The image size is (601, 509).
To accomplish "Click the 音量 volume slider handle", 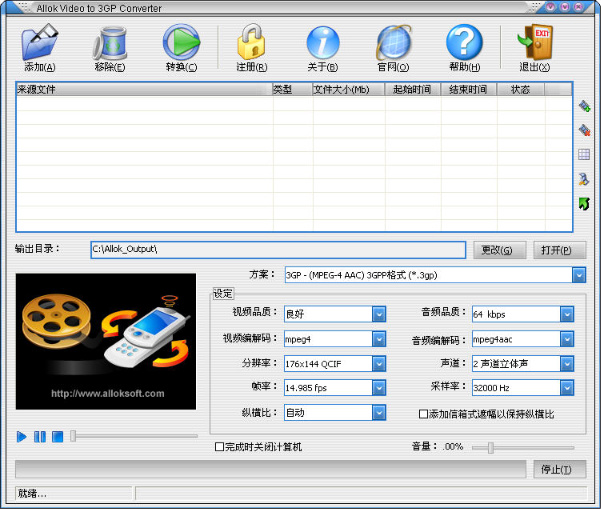I will [491, 447].
